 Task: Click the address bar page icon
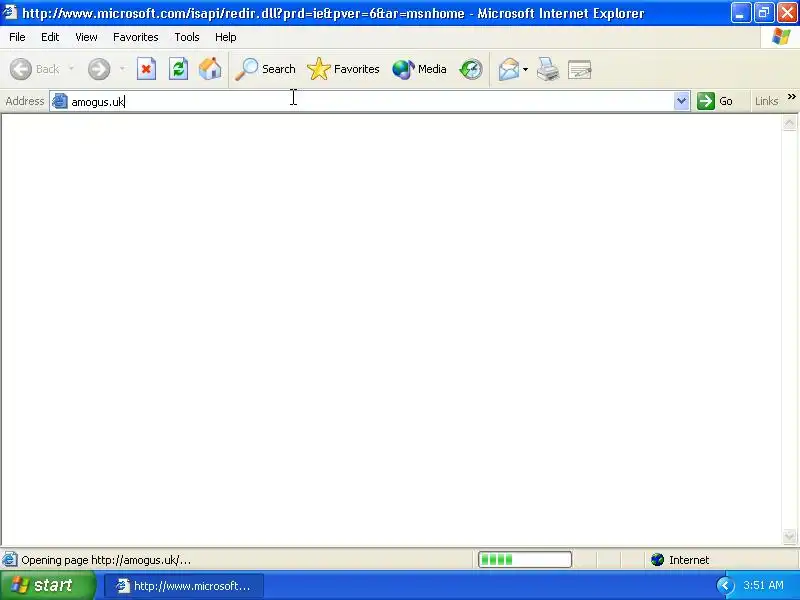60,101
